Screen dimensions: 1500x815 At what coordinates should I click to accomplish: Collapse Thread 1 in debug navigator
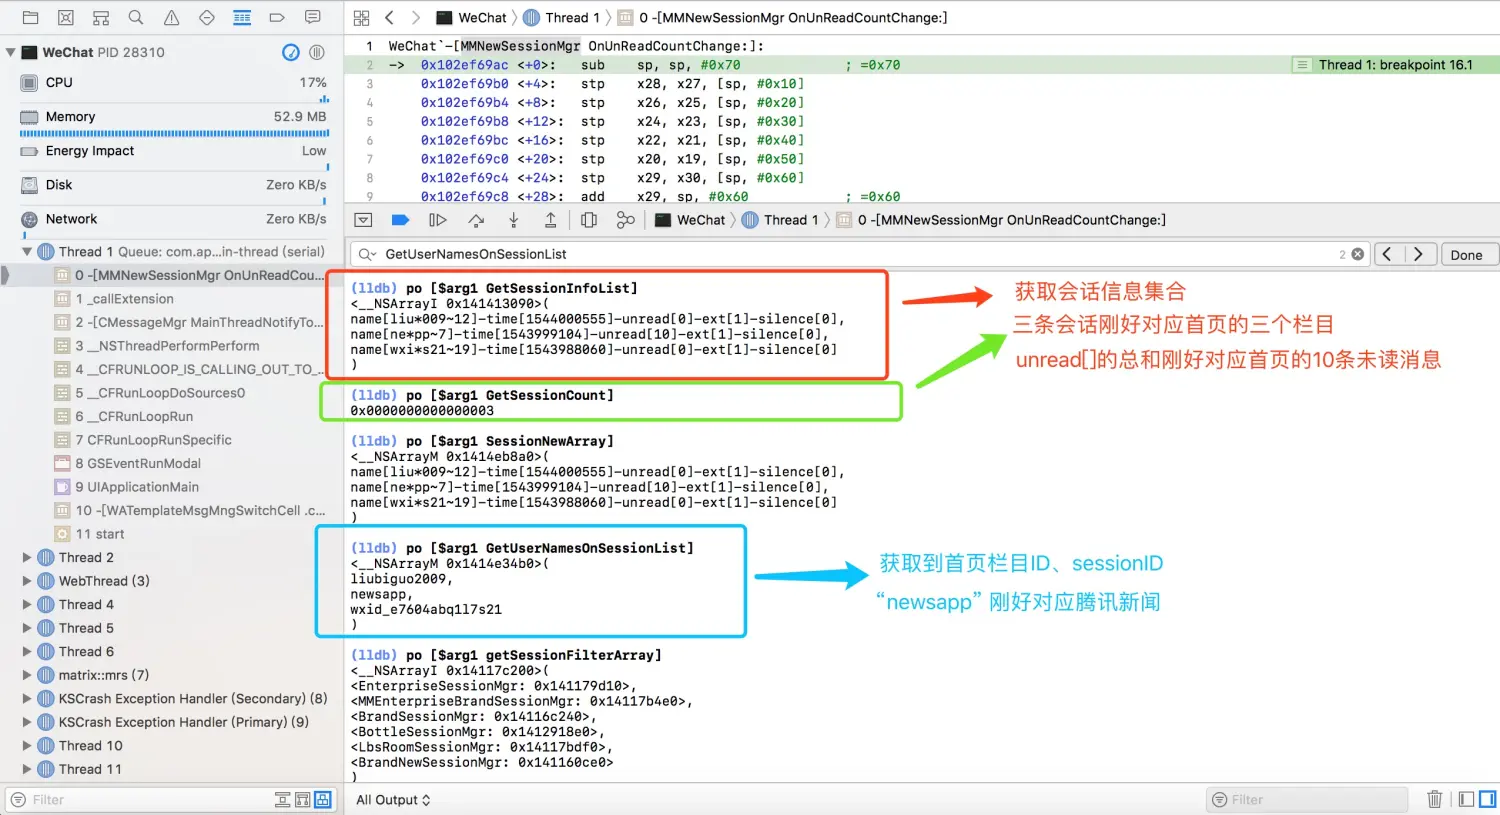27,252
